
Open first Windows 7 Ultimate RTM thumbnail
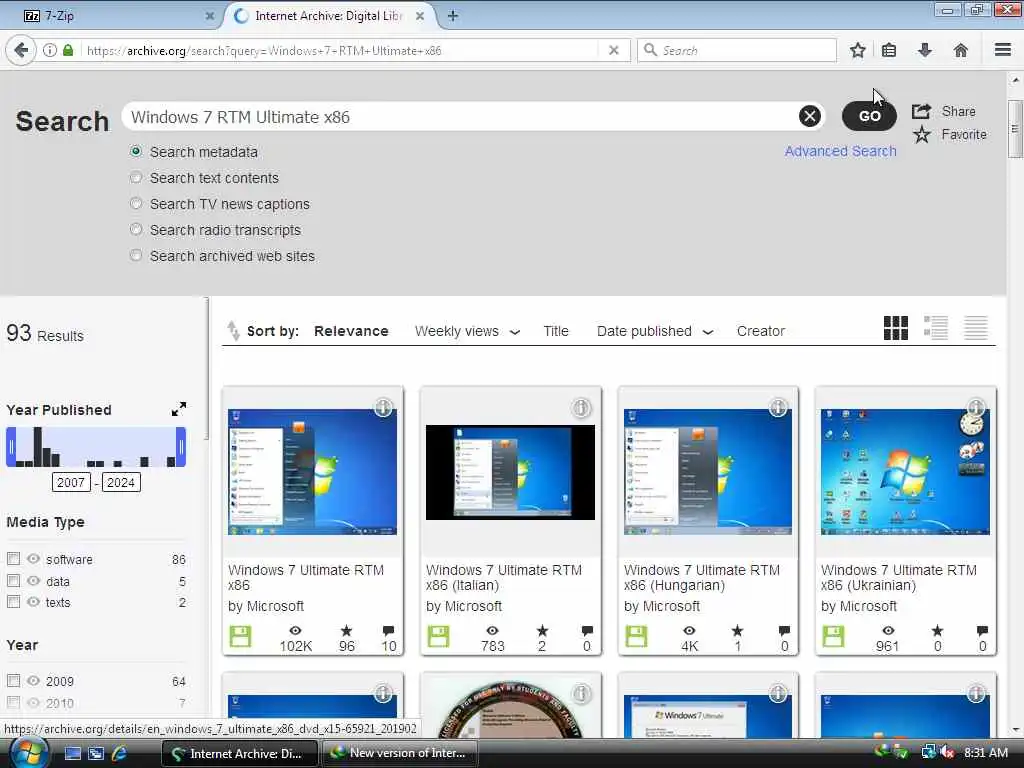pos(312,472)
